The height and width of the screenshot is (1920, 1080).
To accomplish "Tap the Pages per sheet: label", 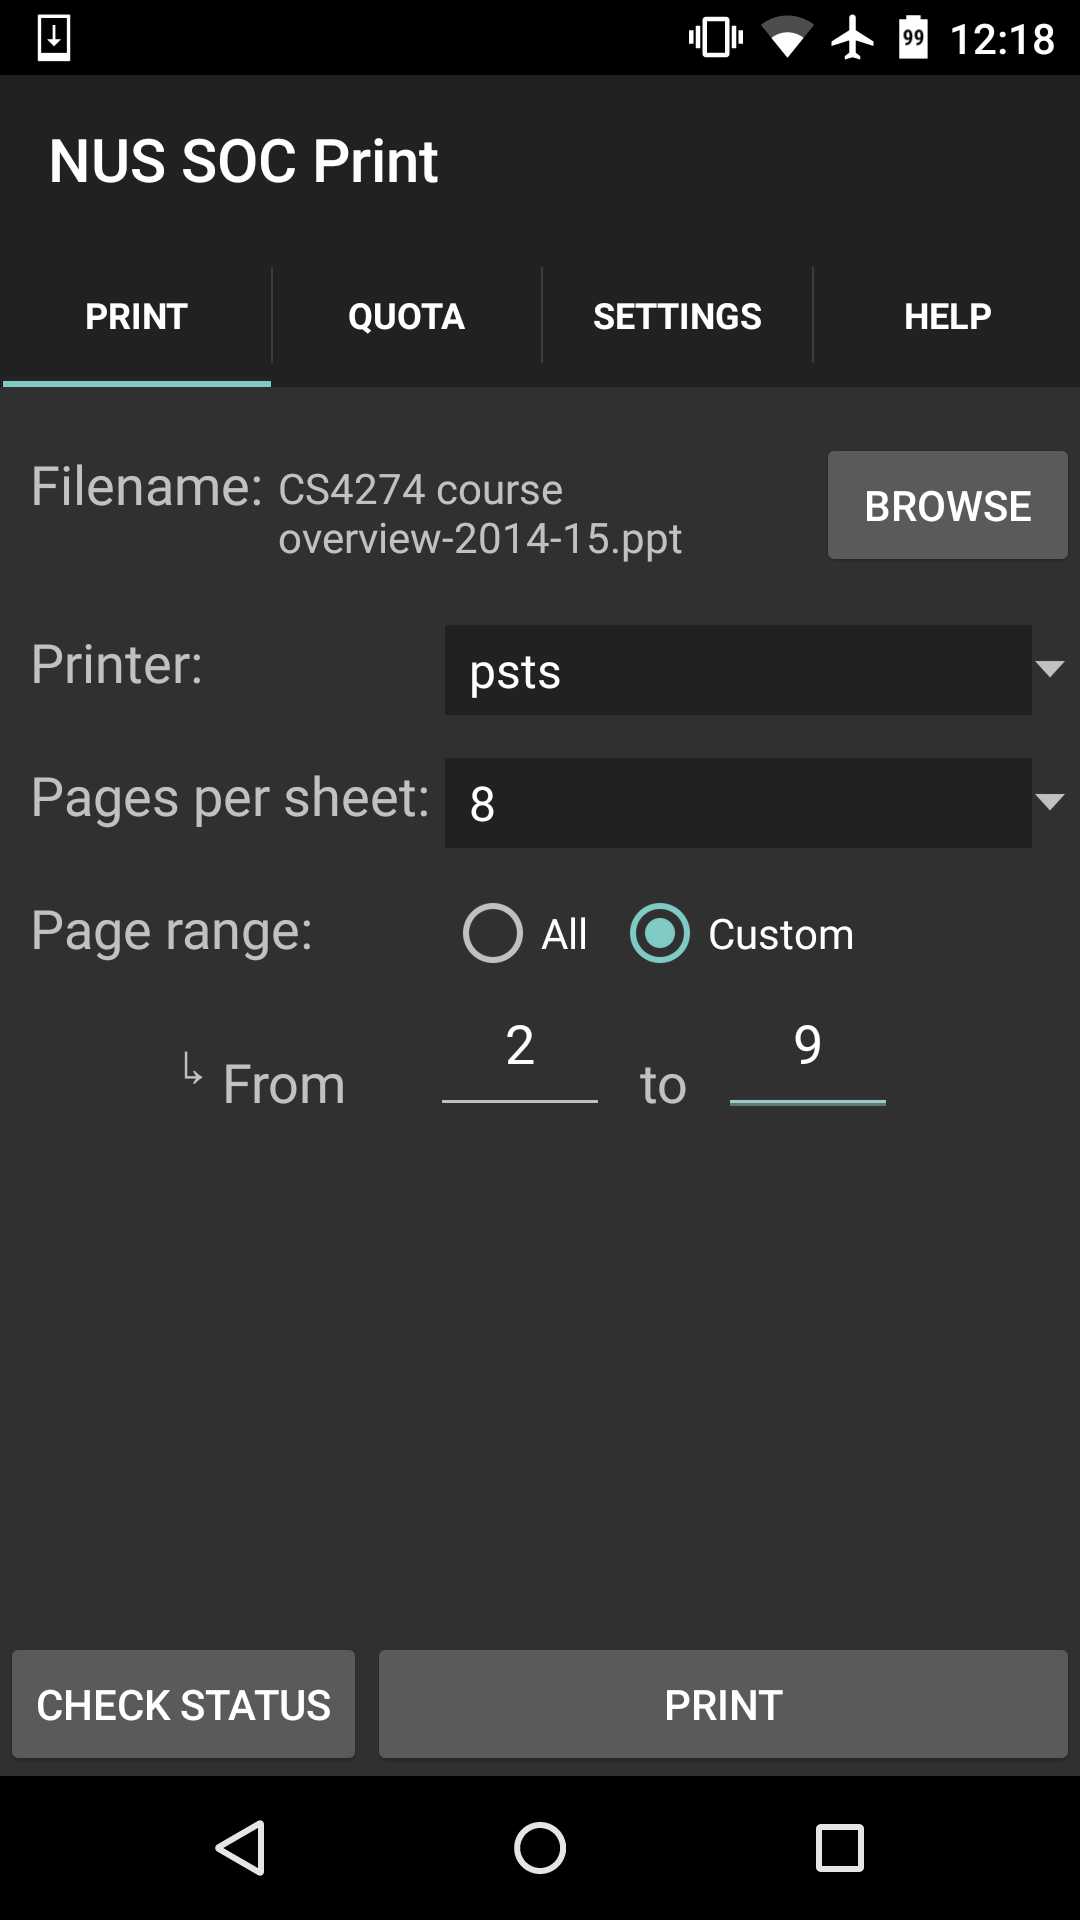I will pyautogui.click(x=231, y=799).
